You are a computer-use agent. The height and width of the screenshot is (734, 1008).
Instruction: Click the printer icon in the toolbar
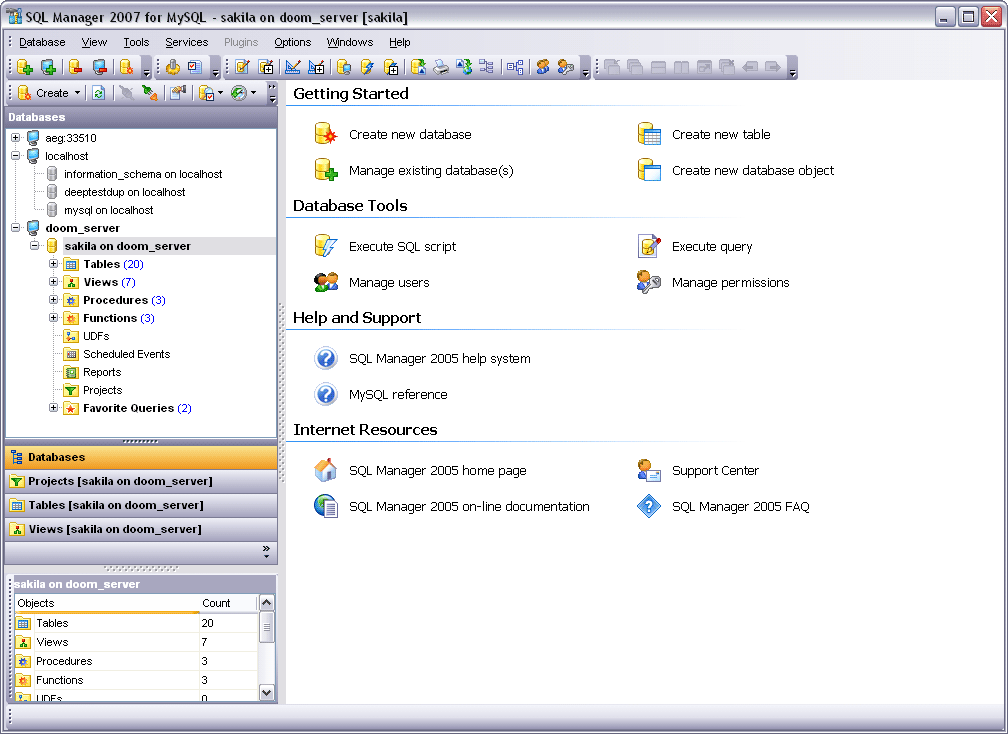pyautogui.click(x=441, y=67)
